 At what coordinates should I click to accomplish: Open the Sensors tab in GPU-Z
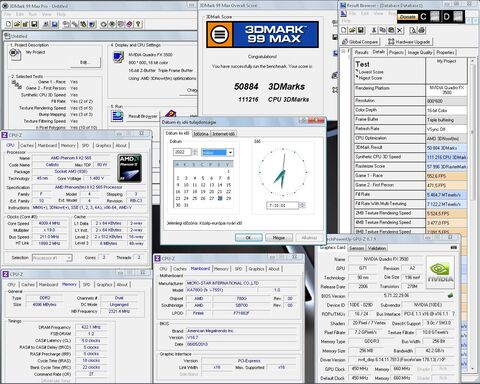pos(356,248)
